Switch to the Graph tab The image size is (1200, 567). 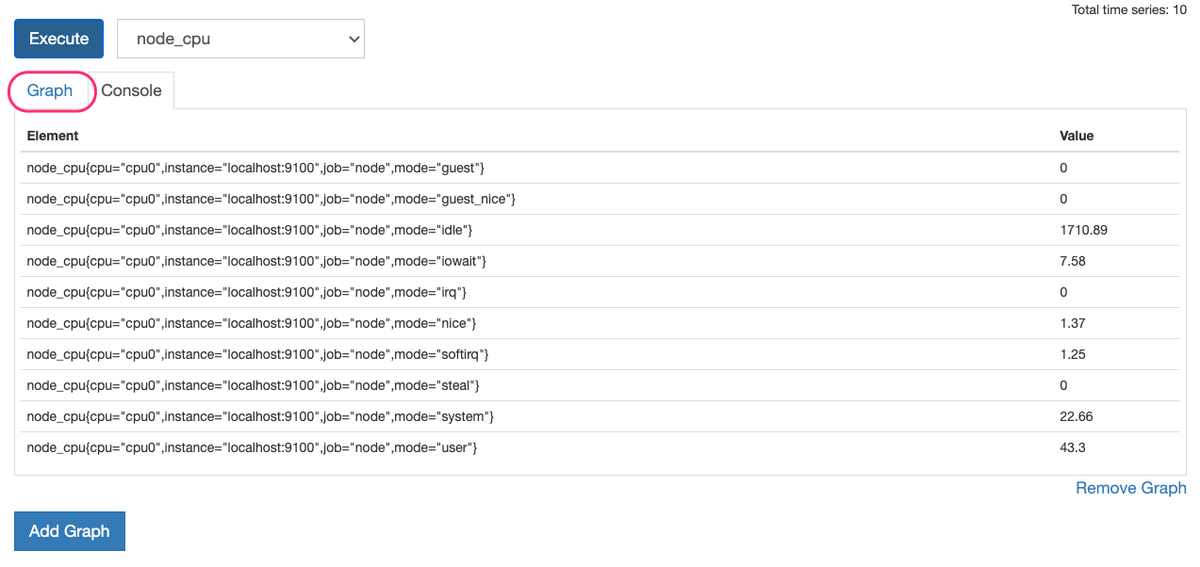tap(50, 91)
